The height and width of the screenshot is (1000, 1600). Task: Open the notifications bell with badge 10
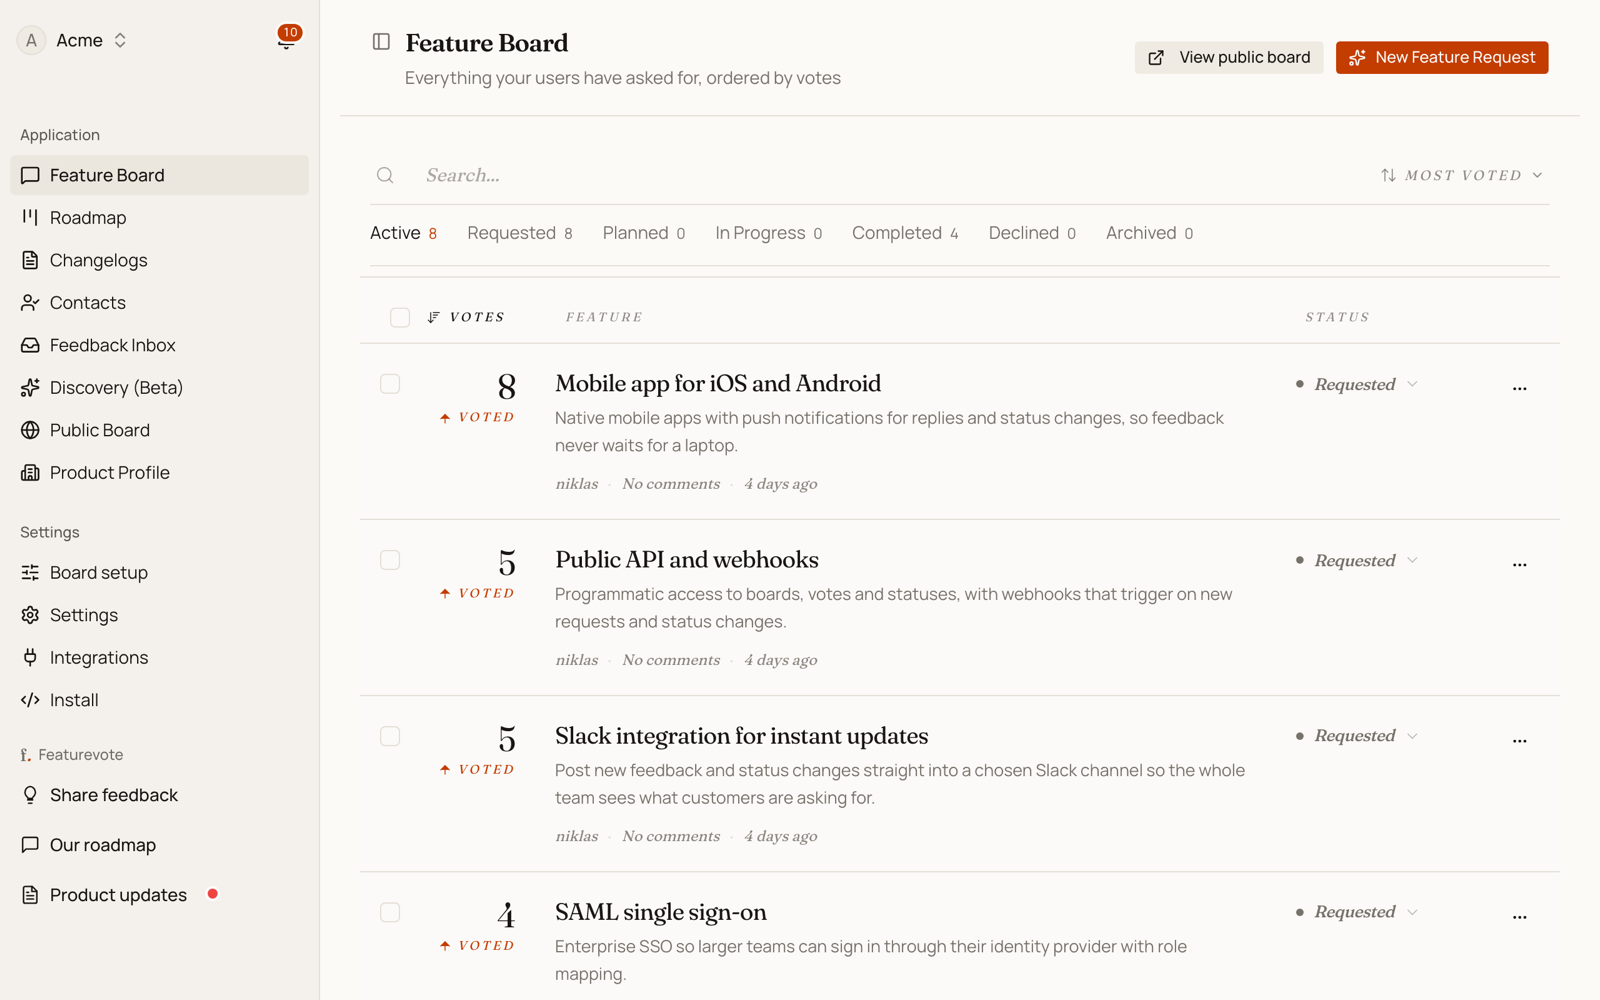pyautogui.click(x=287, y=40)
